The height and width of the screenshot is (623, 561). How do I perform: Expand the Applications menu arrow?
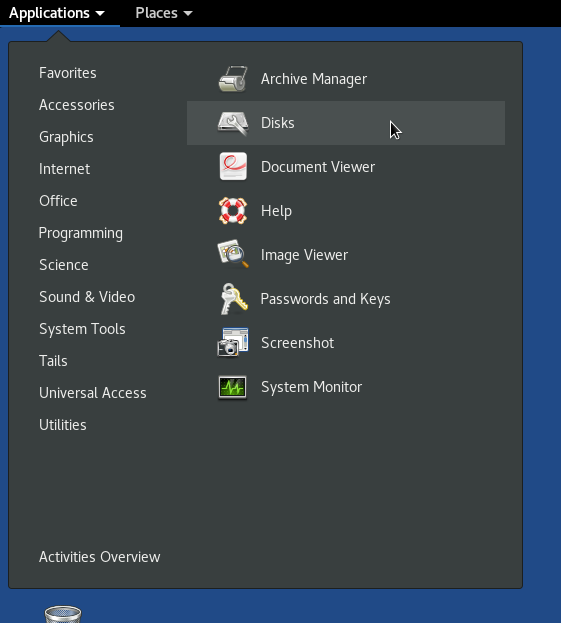pyautogui.click(x=100, y=14)
